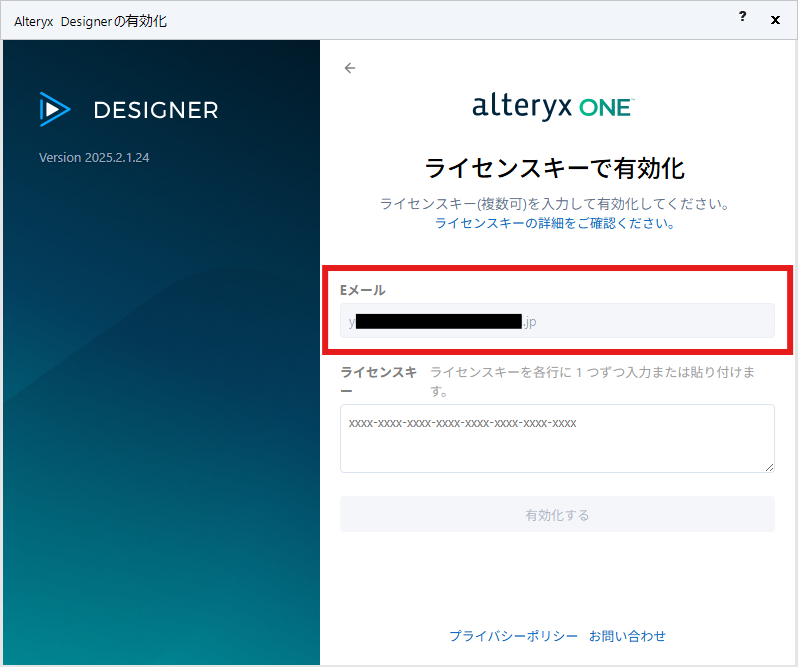Click the DESIGNER product name text
The image size is (798, 667).
[x=156, y=110]
